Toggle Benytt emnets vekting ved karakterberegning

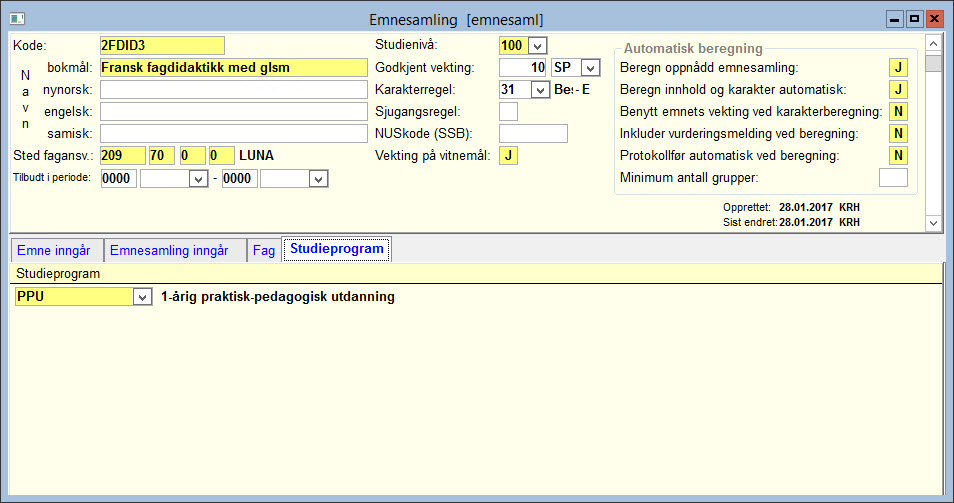tap(898, 111)
